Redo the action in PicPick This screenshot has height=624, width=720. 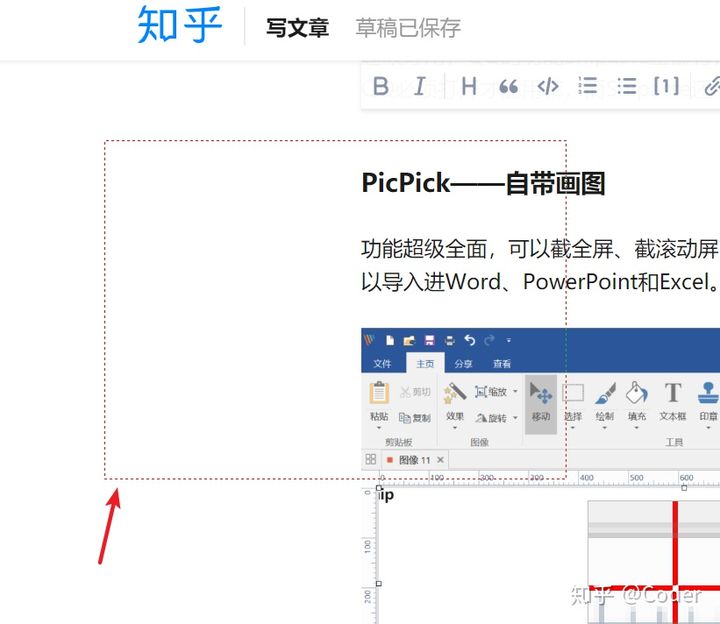click(x=489, y=340)
